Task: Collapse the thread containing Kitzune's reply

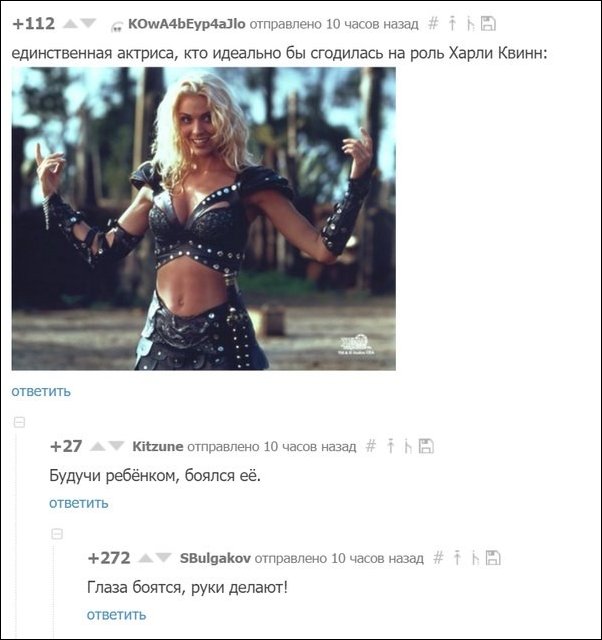Action: 19,422
